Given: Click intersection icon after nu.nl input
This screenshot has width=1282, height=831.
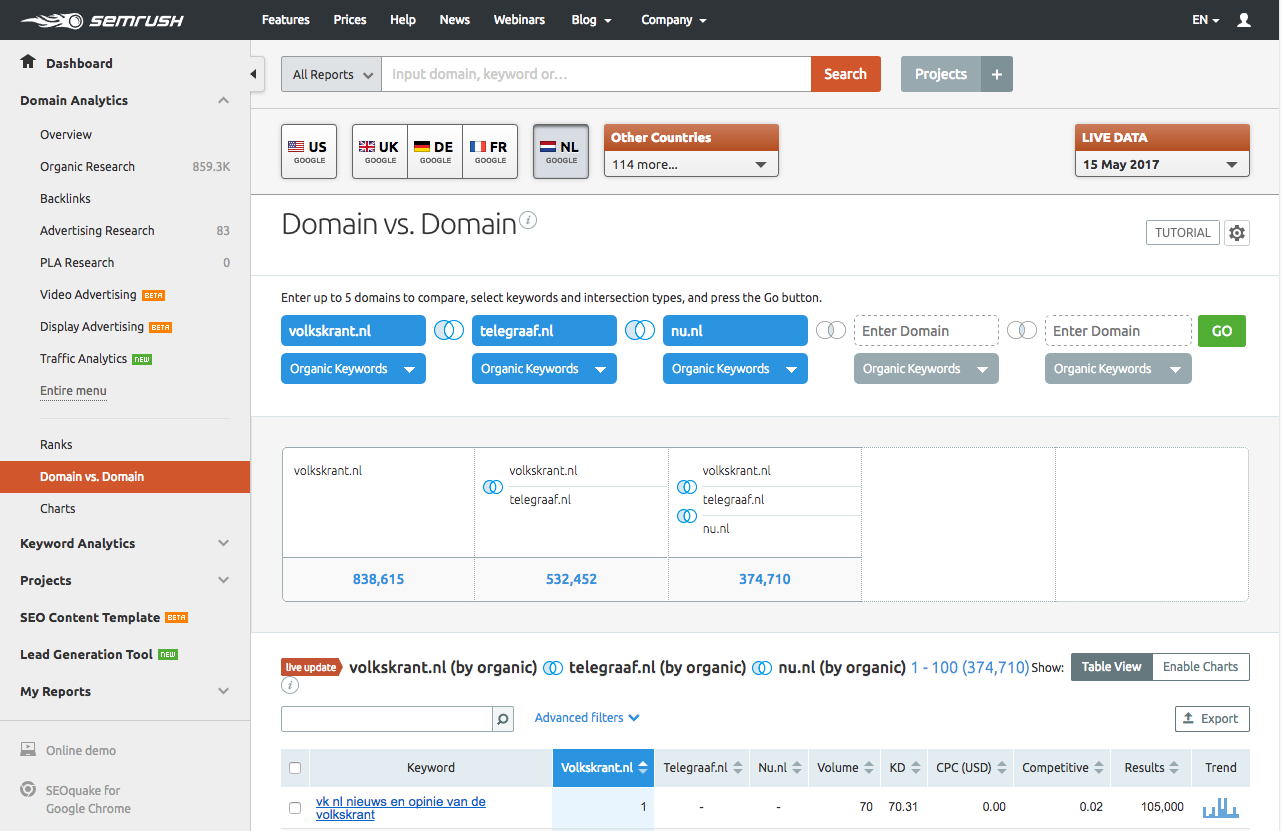Looking at the screenshot, I should [x=831, y=330].
